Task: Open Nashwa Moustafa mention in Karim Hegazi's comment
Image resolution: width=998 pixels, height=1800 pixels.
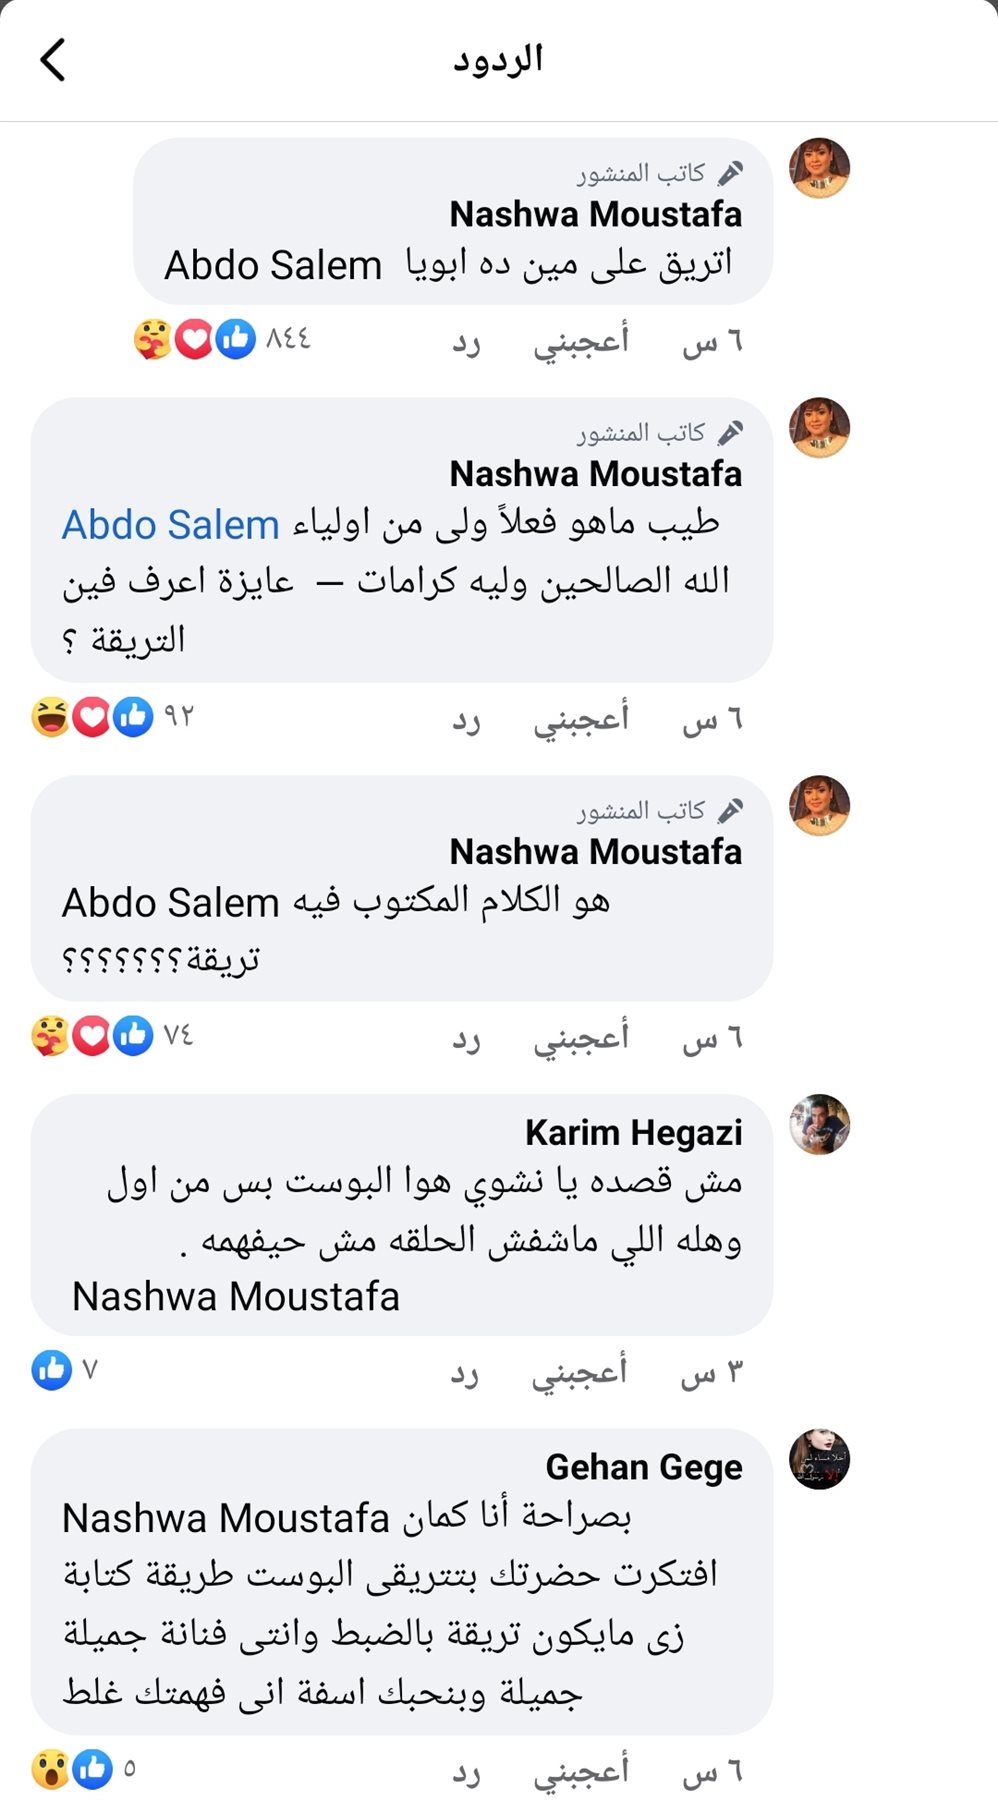Action: [x=234, y=1295]
